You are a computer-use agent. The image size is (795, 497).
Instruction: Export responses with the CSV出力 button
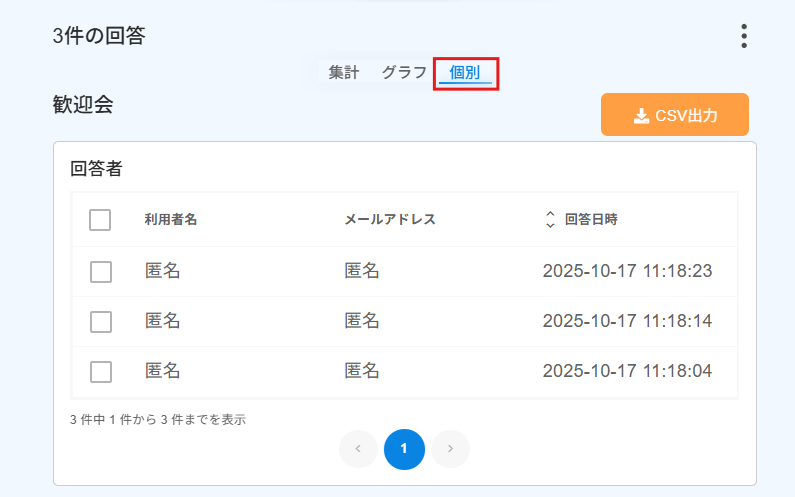point(675,115)
